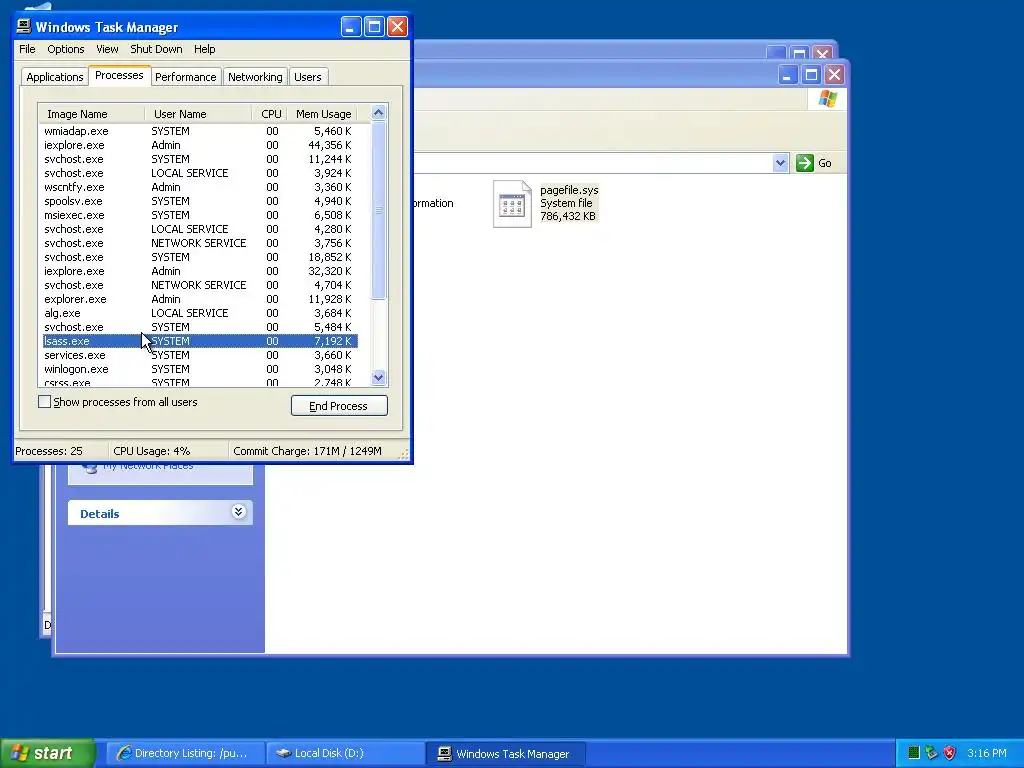Image resolution: width=1024 pixels, height=768 pixels.
Task: Click the red security shield tray icon
Action: click(x=950, y=753)
